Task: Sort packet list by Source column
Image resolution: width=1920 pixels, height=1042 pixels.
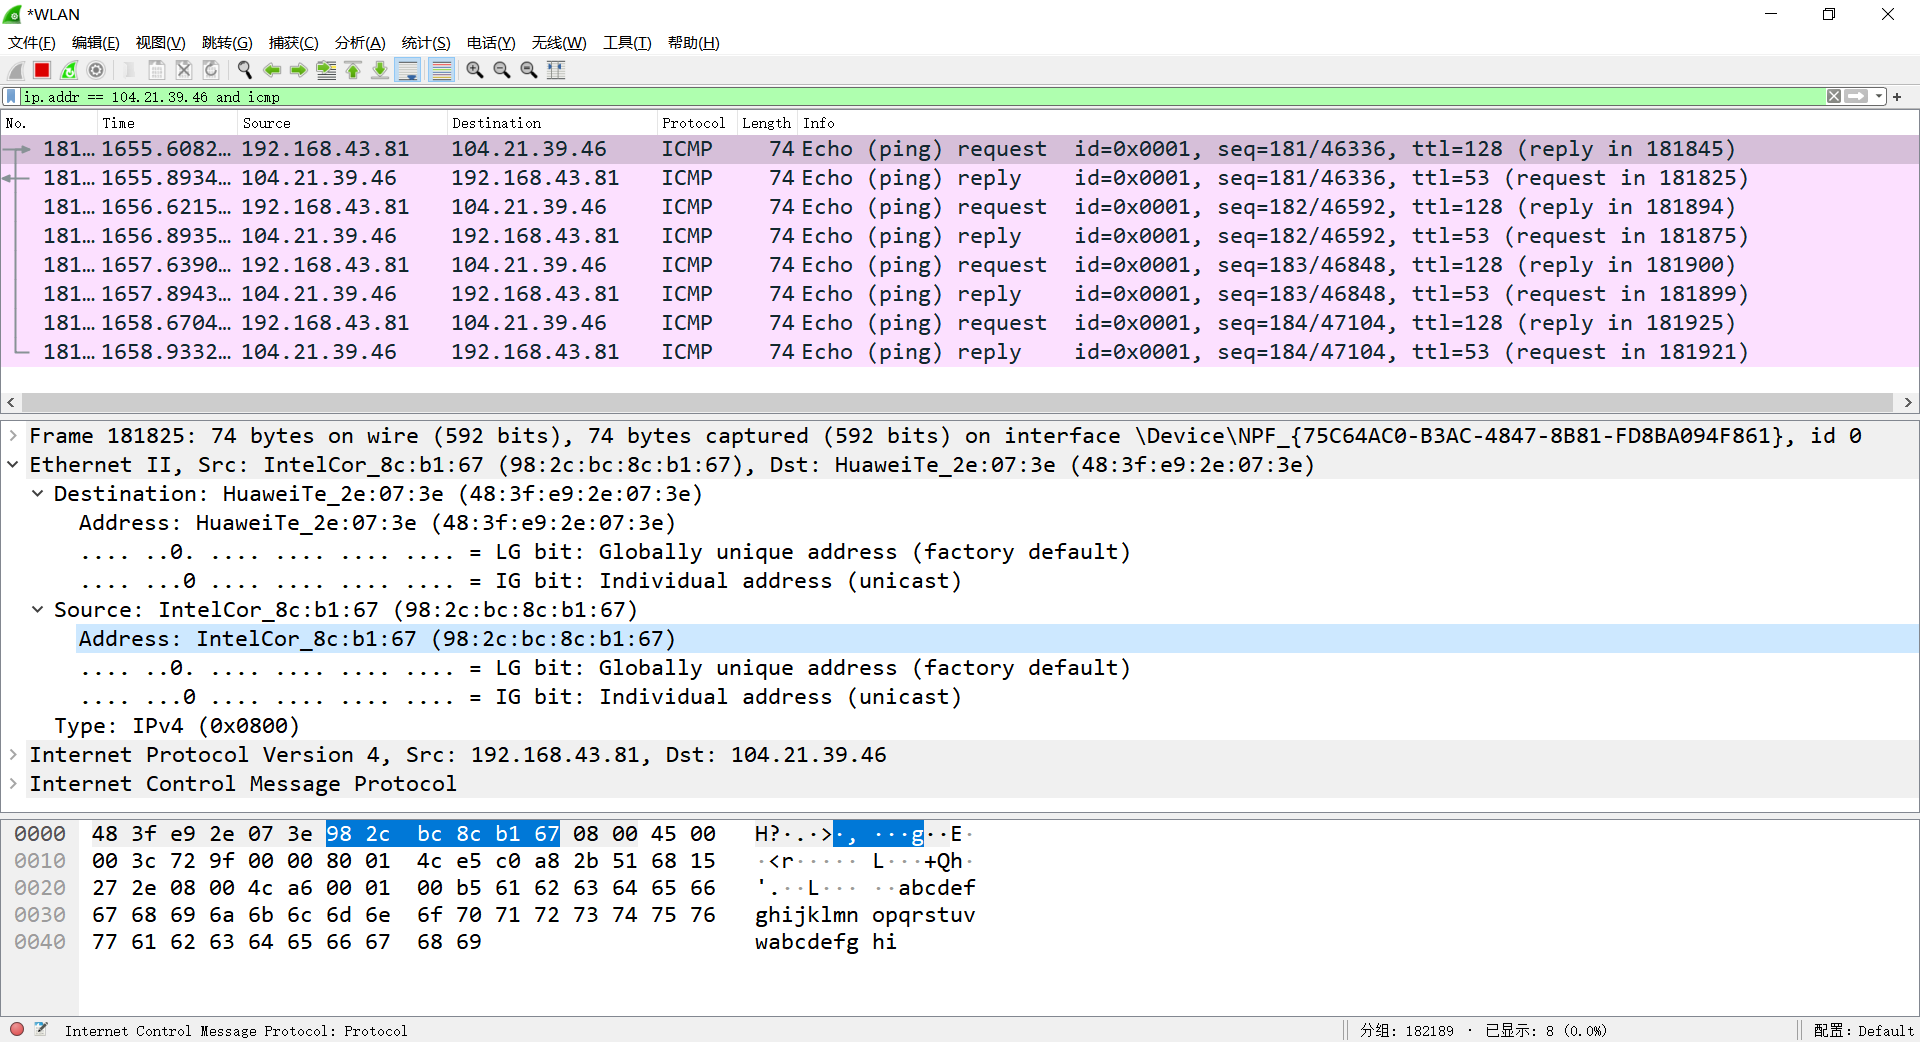Action: [342, 123]
